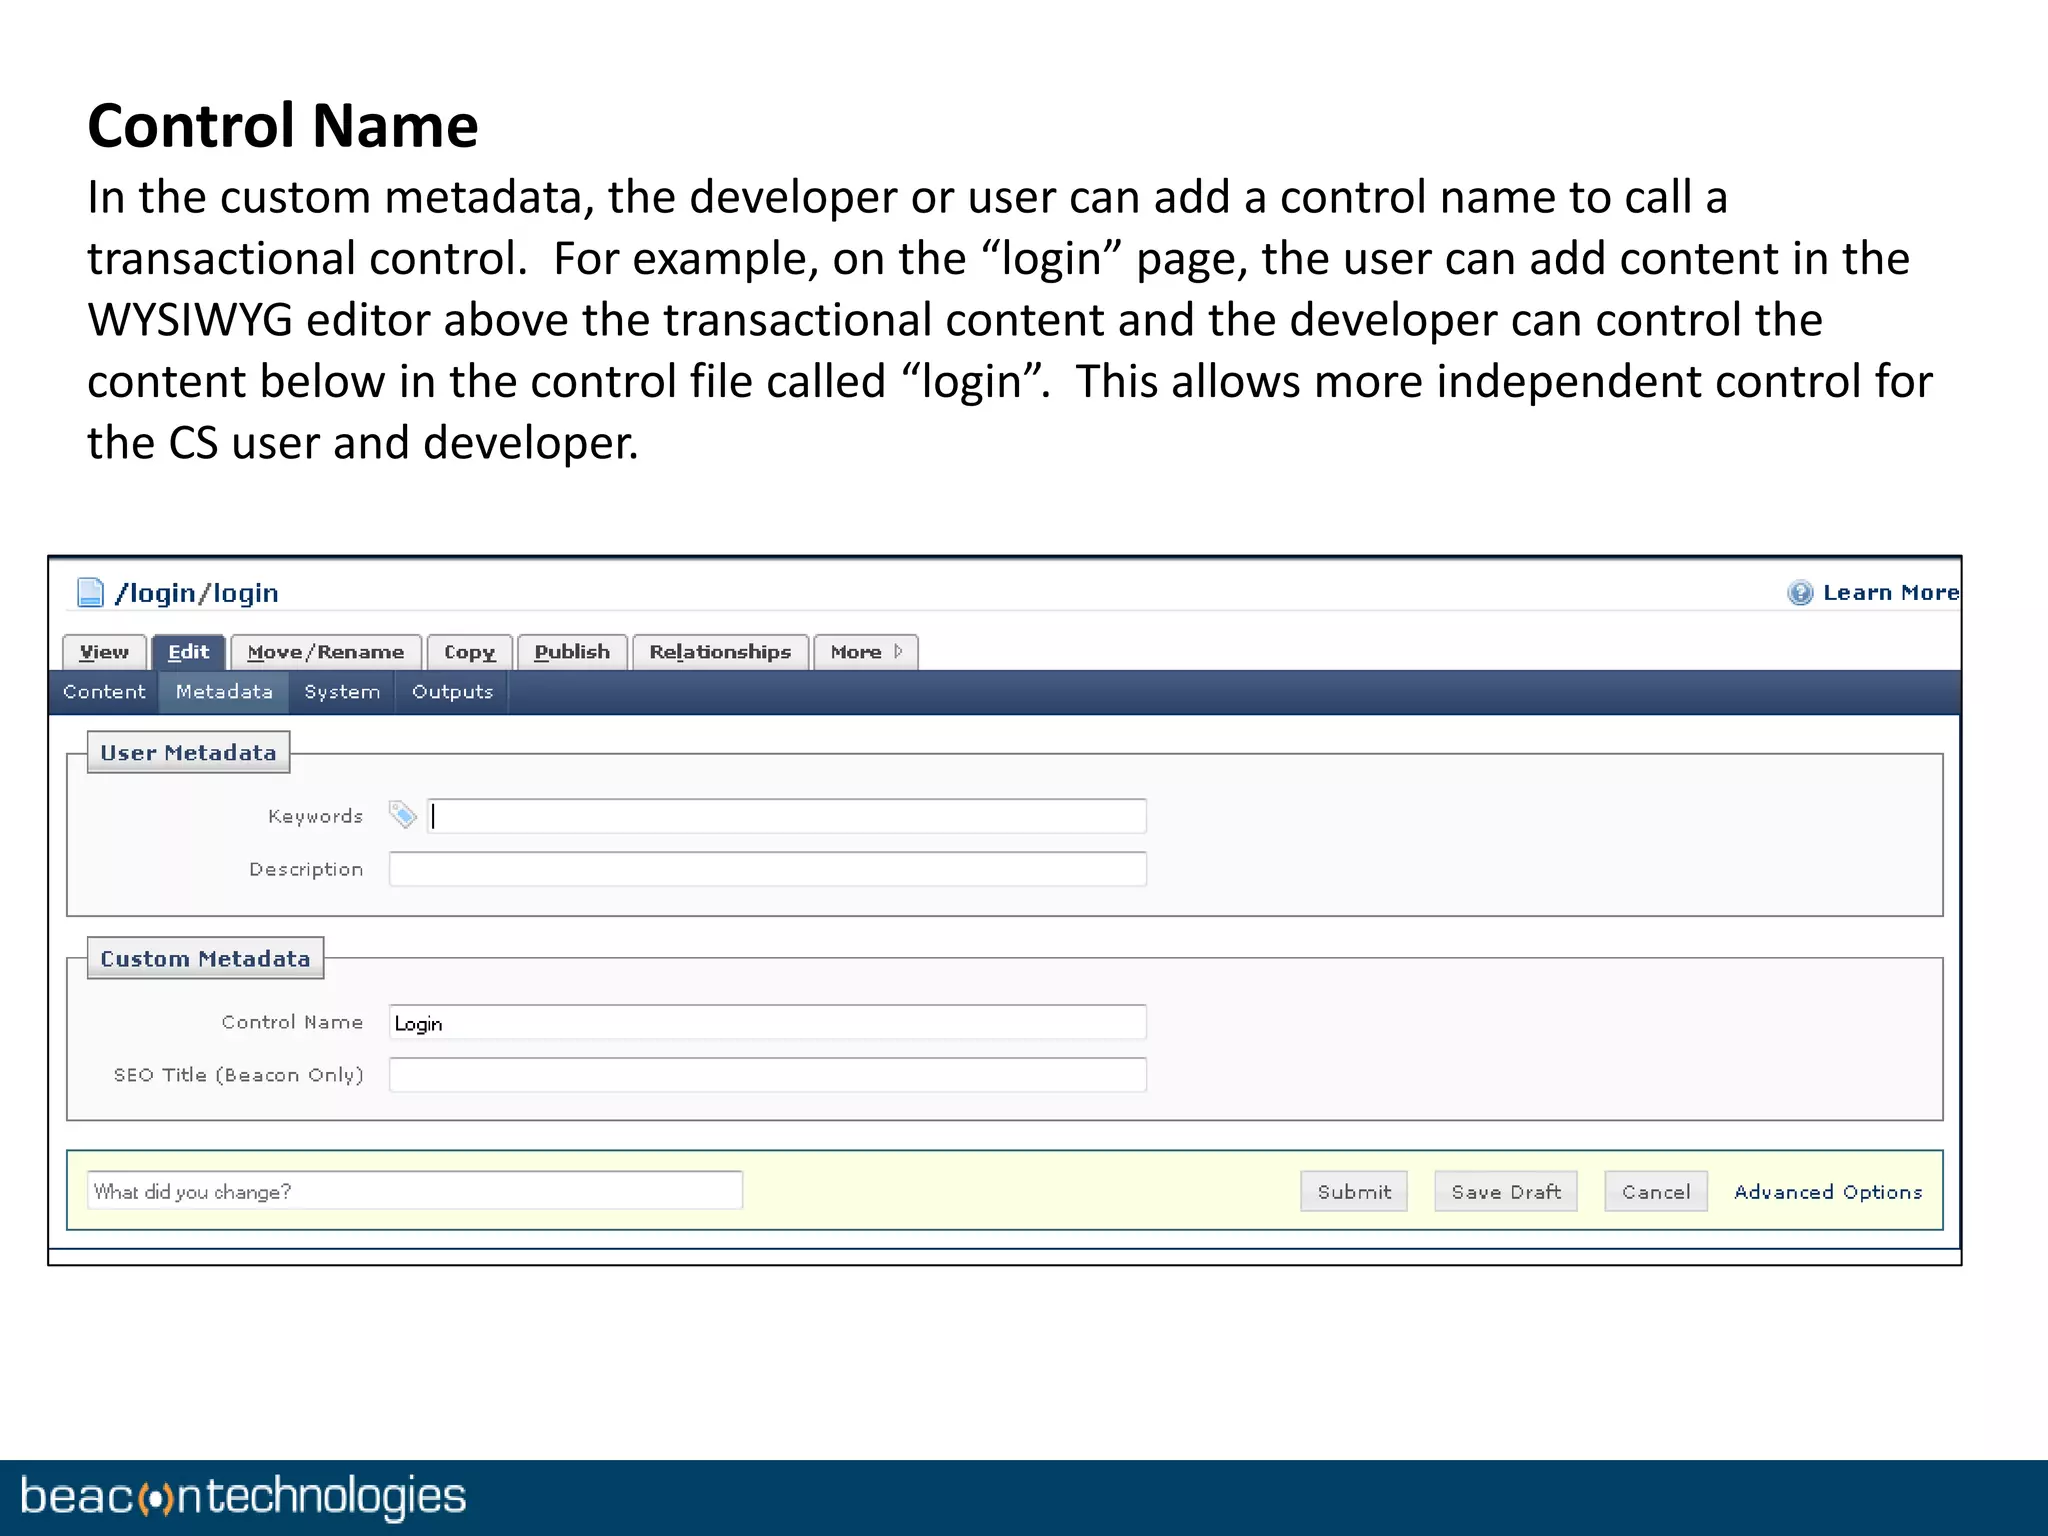The width and height of the screenshot is (2048, 1536).
Task: Click the SEO Title (Beacon Only) field
Action: [x=767, y=1075]
